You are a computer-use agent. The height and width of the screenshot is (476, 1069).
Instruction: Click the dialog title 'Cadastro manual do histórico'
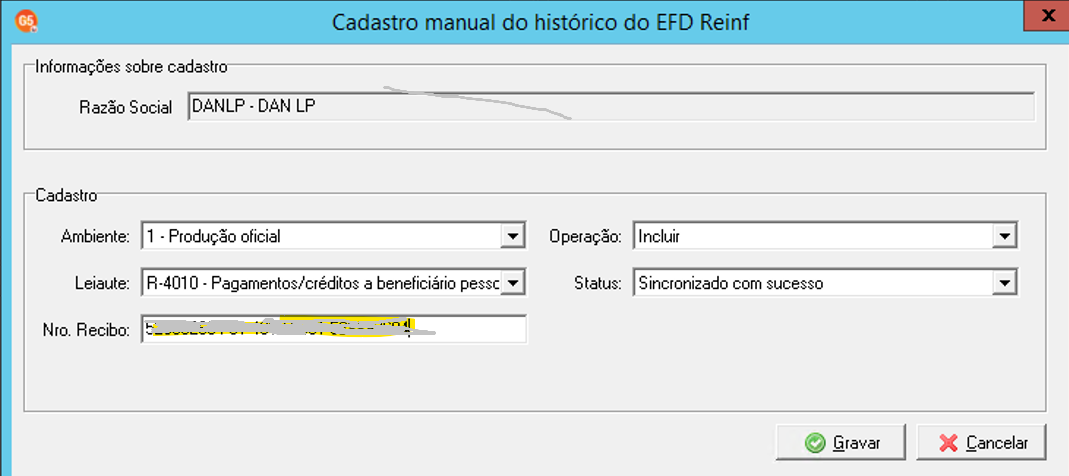(541, 23)
